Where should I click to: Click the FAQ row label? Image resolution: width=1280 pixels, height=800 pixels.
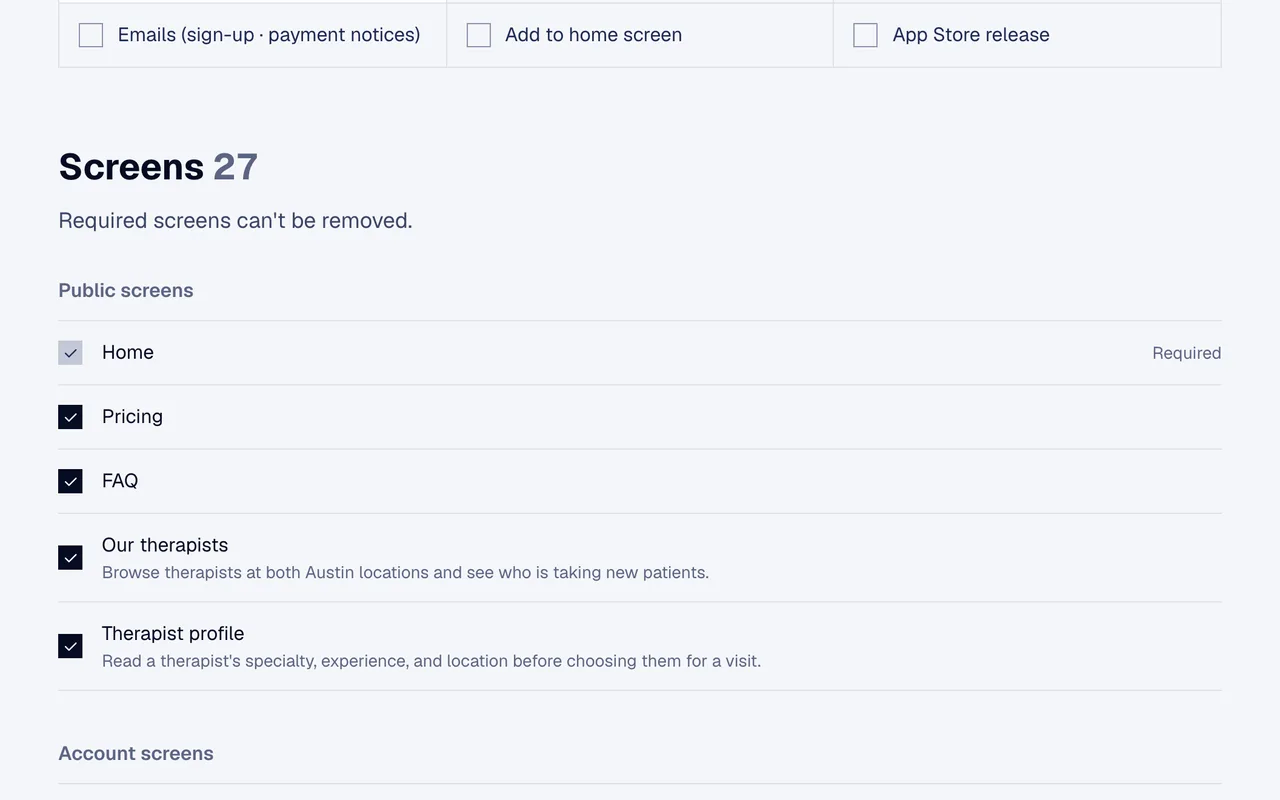pyautogui.click(x=120, y=481)
